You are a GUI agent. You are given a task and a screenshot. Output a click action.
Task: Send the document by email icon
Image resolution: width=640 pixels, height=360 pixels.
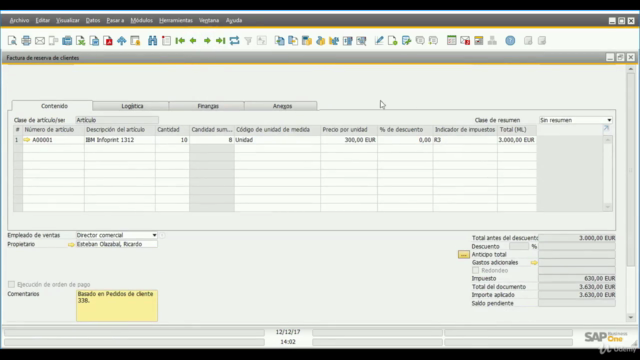(40, 40)
